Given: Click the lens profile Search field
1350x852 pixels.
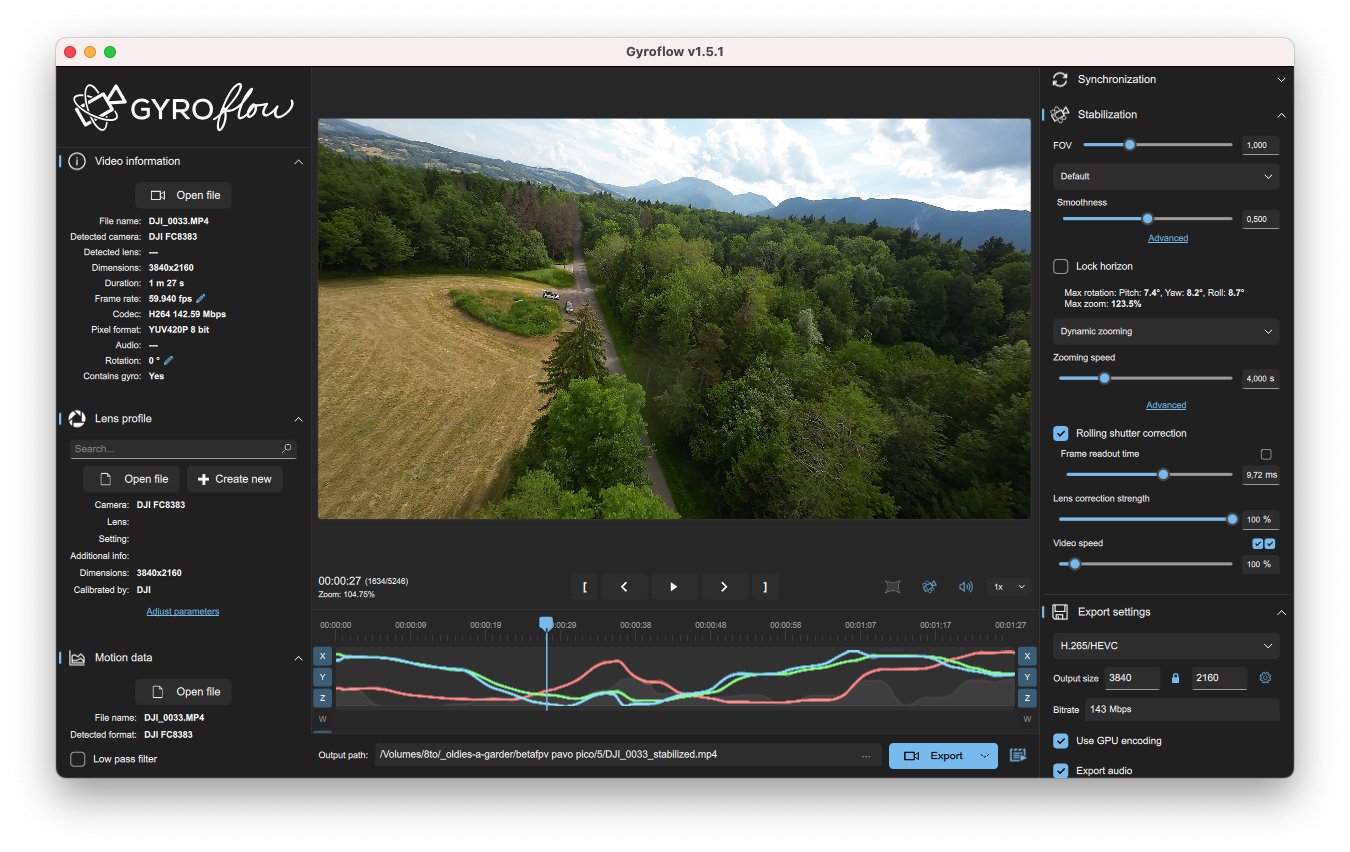Looking at the screenshot, I should 183,449.
